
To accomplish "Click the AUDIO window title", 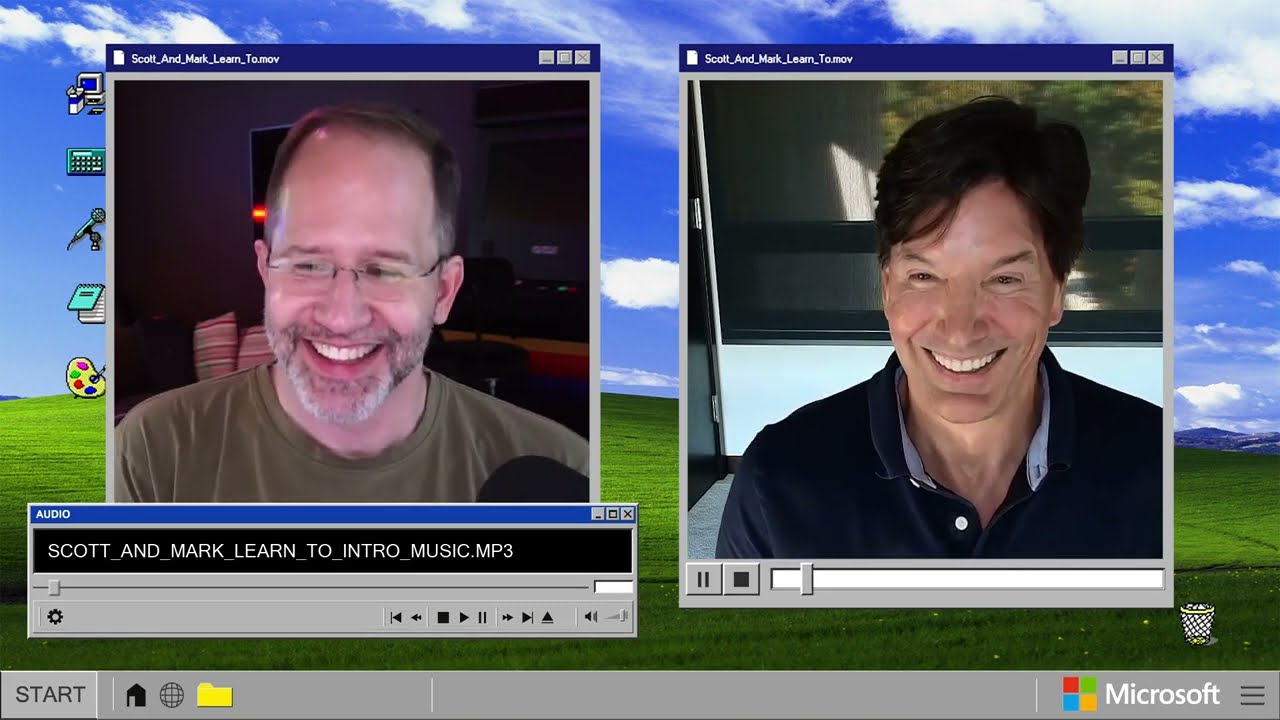I will [x=53, y=514].
